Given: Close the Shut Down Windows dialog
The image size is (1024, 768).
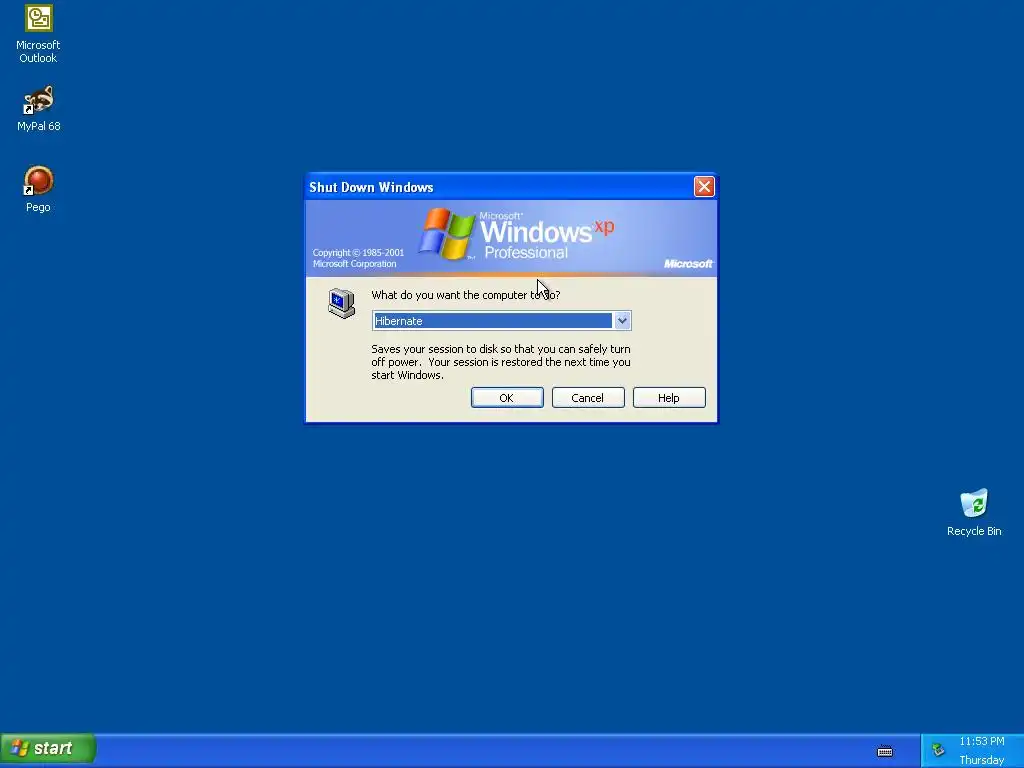Looking at the screenshot, I should 704,187.
